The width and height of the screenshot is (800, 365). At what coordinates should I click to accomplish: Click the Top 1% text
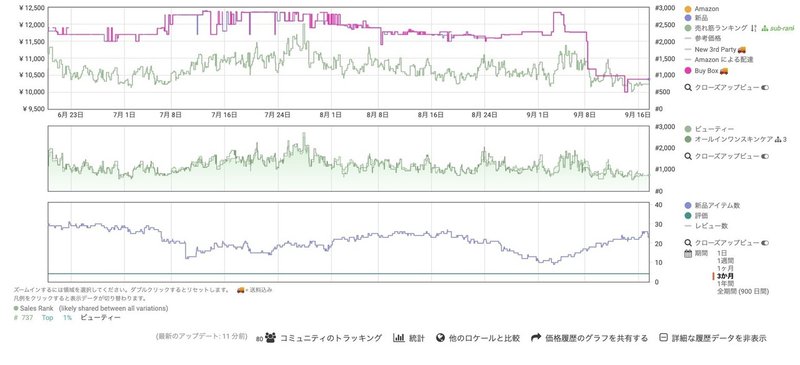point(57,318)
